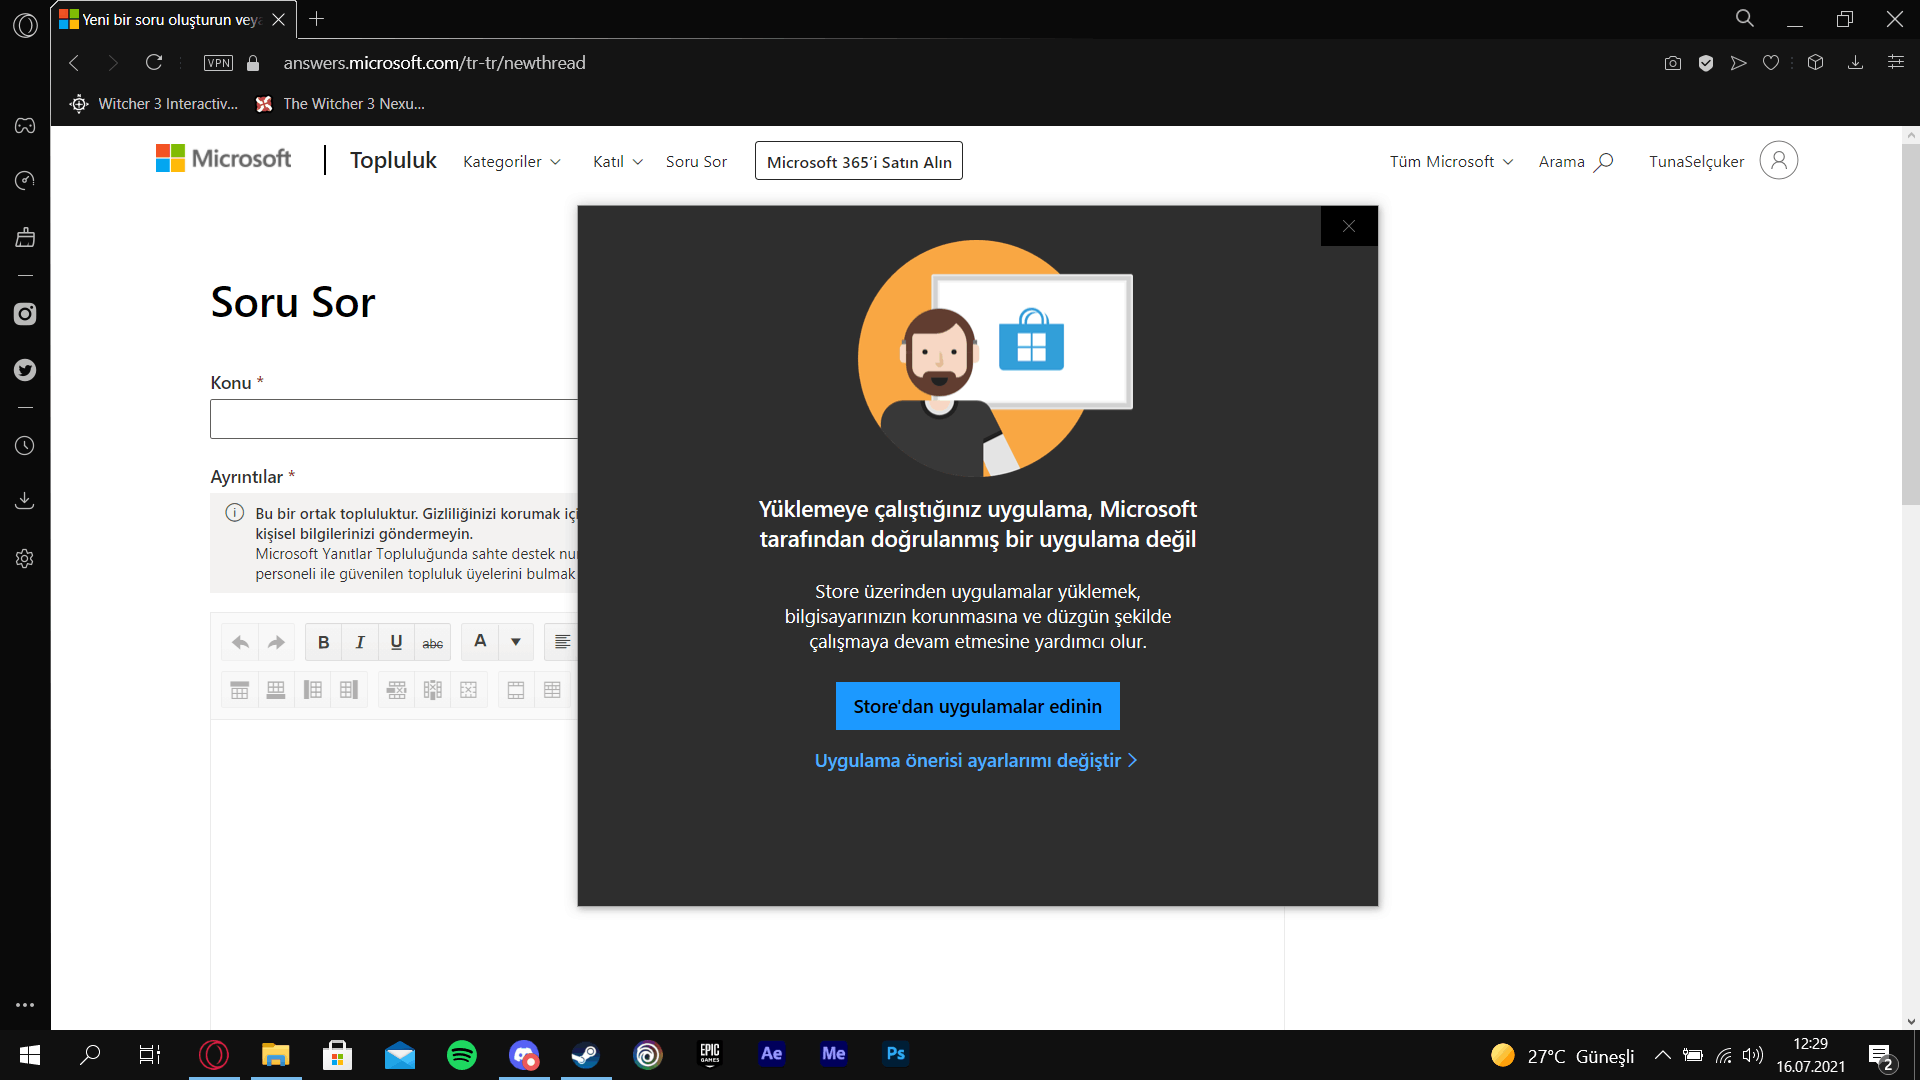Show hidden system tray icons
1920x1080 pixels.
pos(1662,1055)
